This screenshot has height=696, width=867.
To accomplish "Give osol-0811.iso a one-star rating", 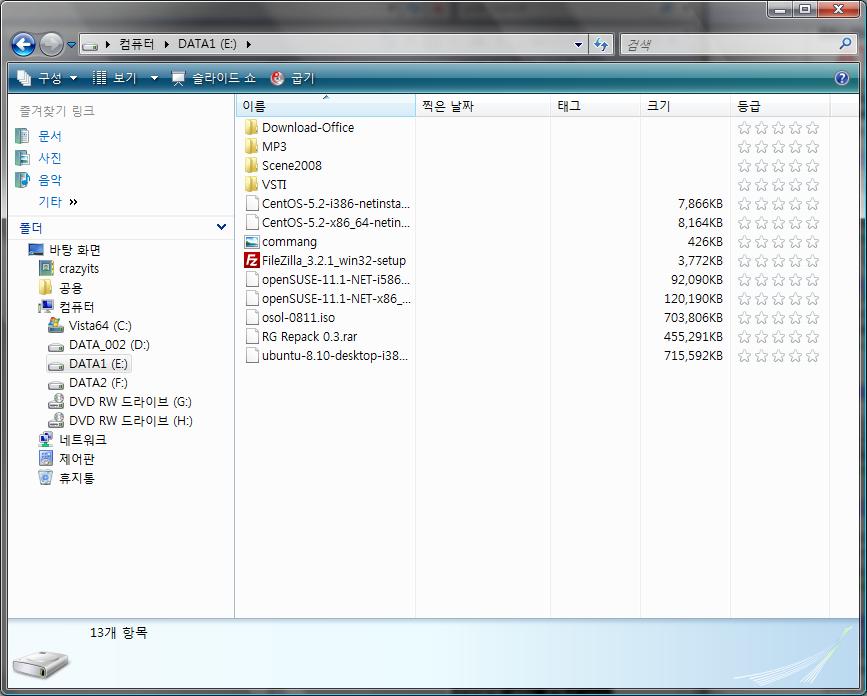I will click(744, 318).
